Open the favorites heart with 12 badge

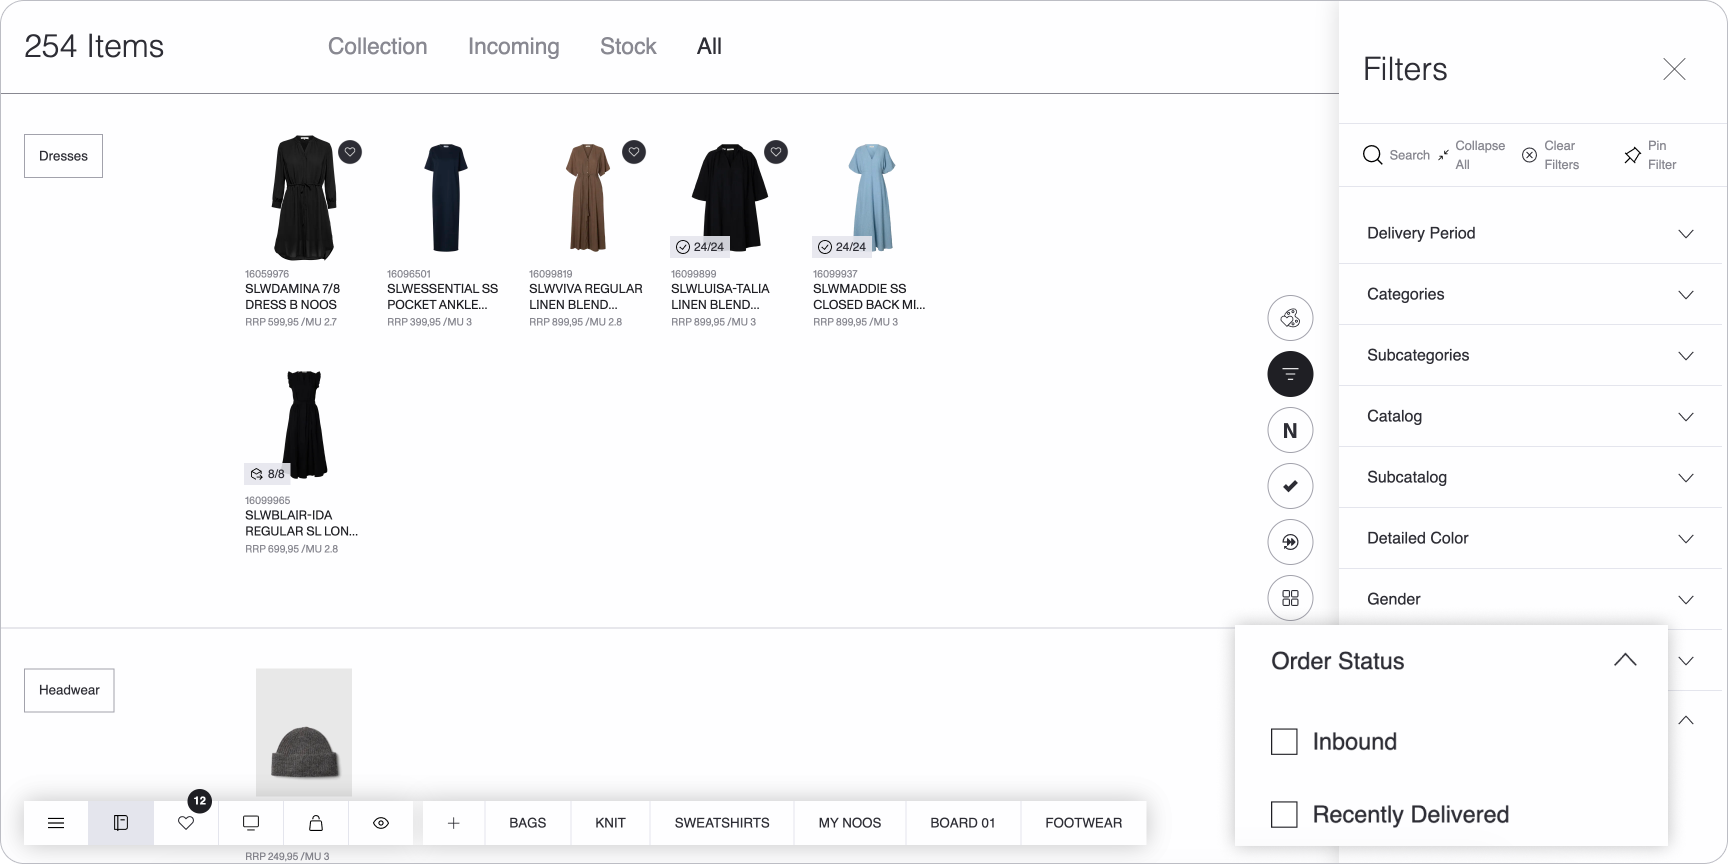pos(186,823)
